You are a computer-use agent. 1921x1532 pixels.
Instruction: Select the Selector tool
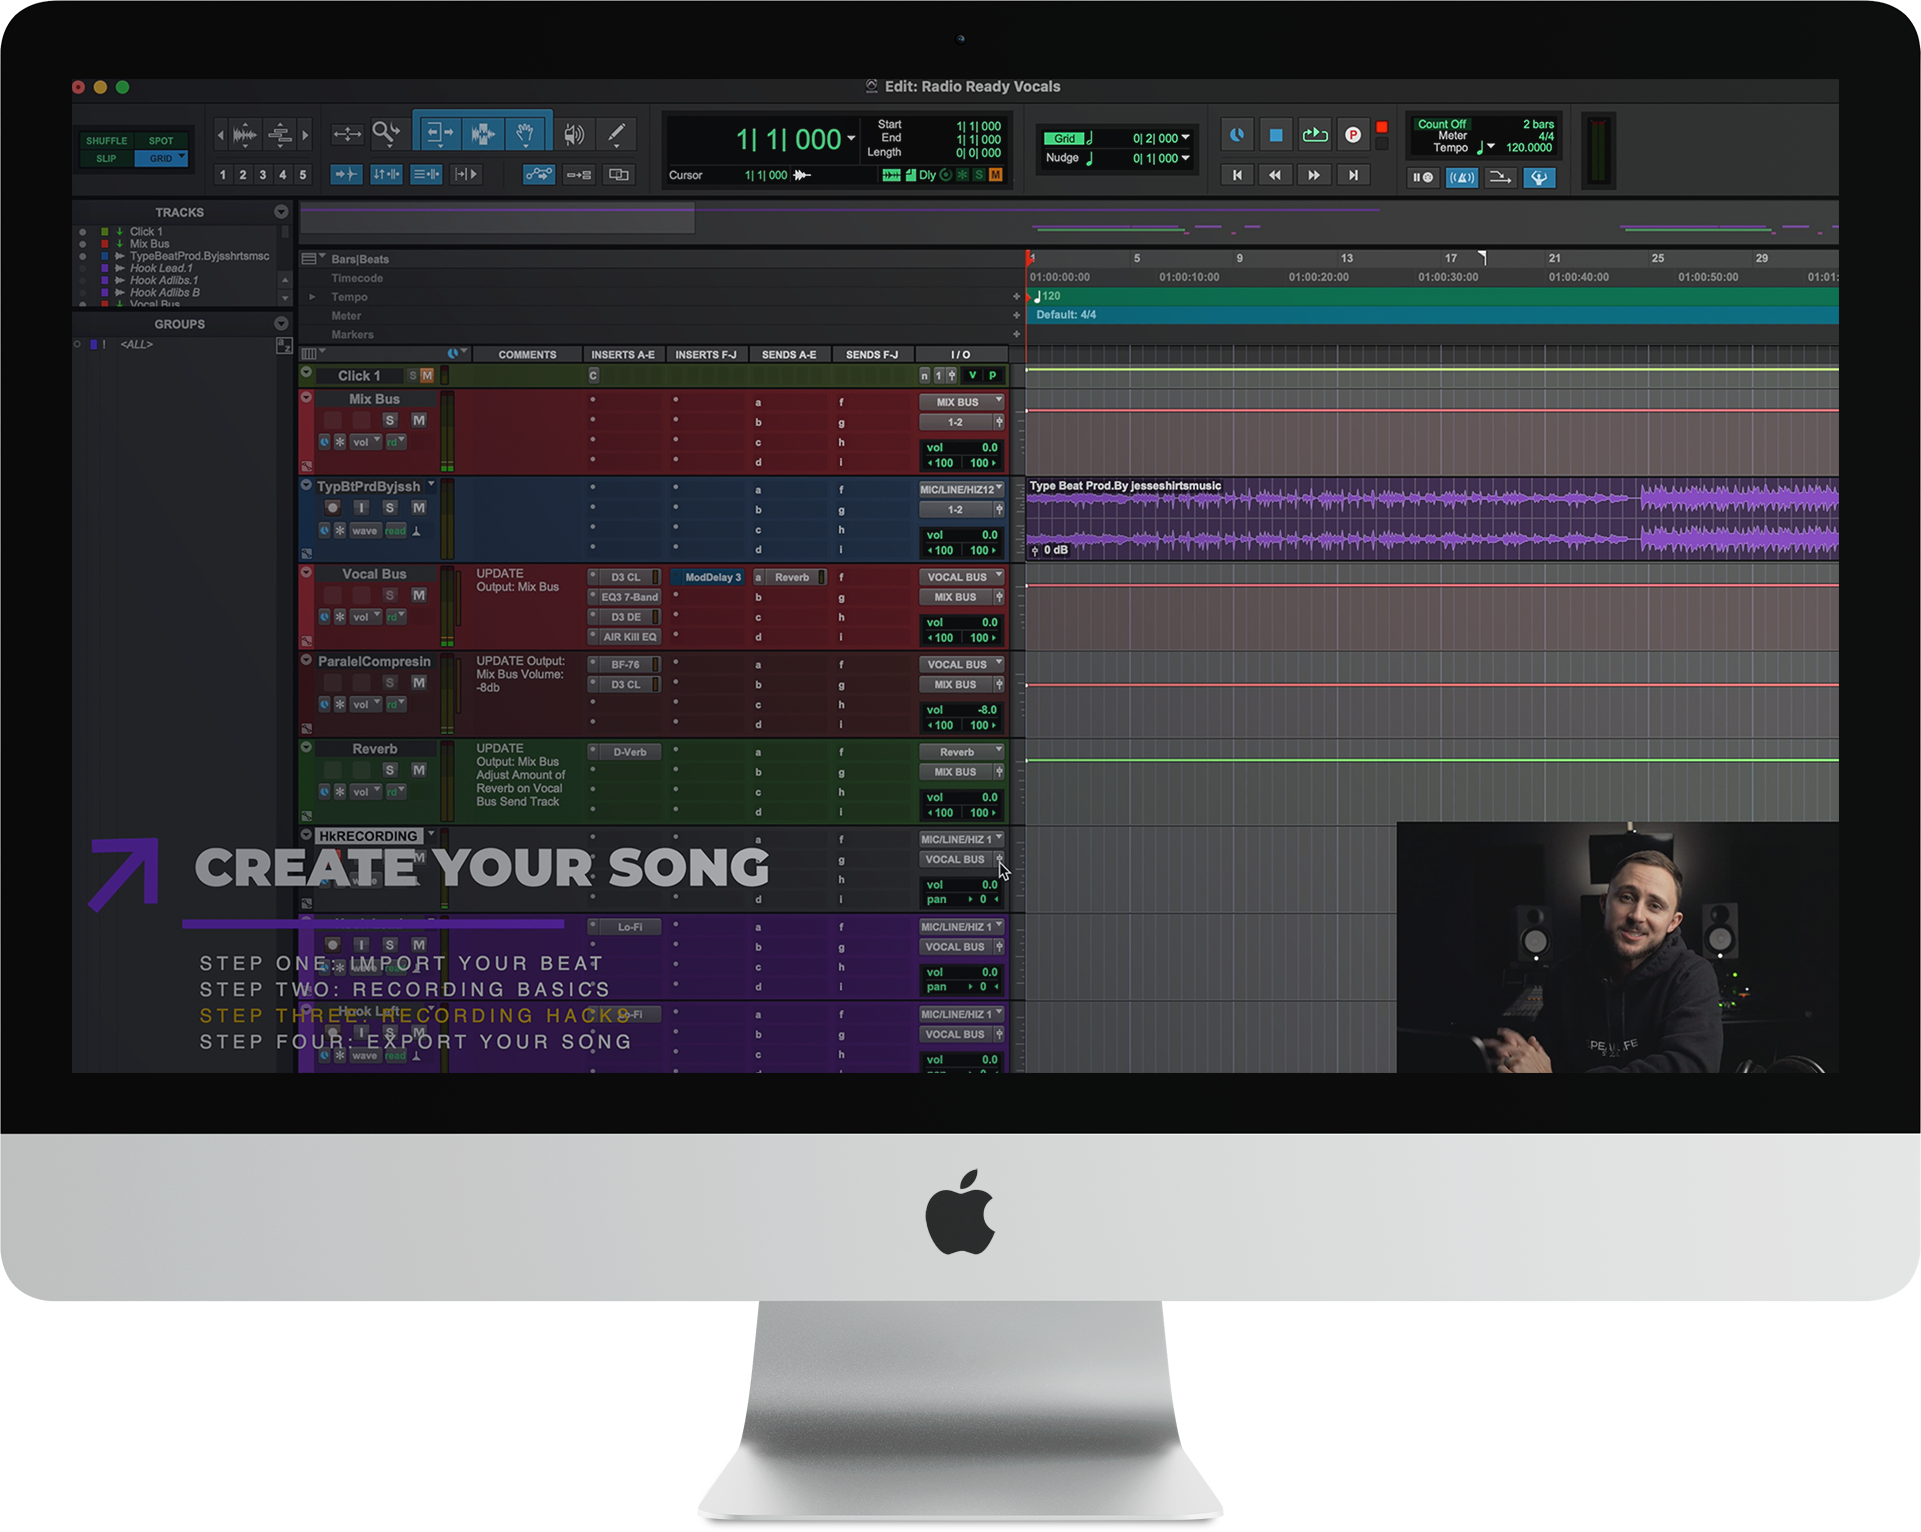(x=482, y=133)
